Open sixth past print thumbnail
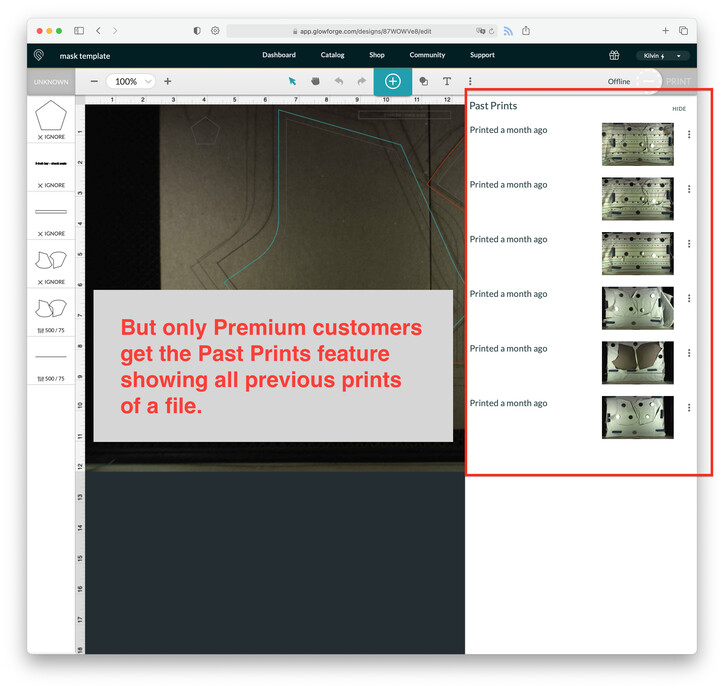724x690 pixels. pos(638,417)
